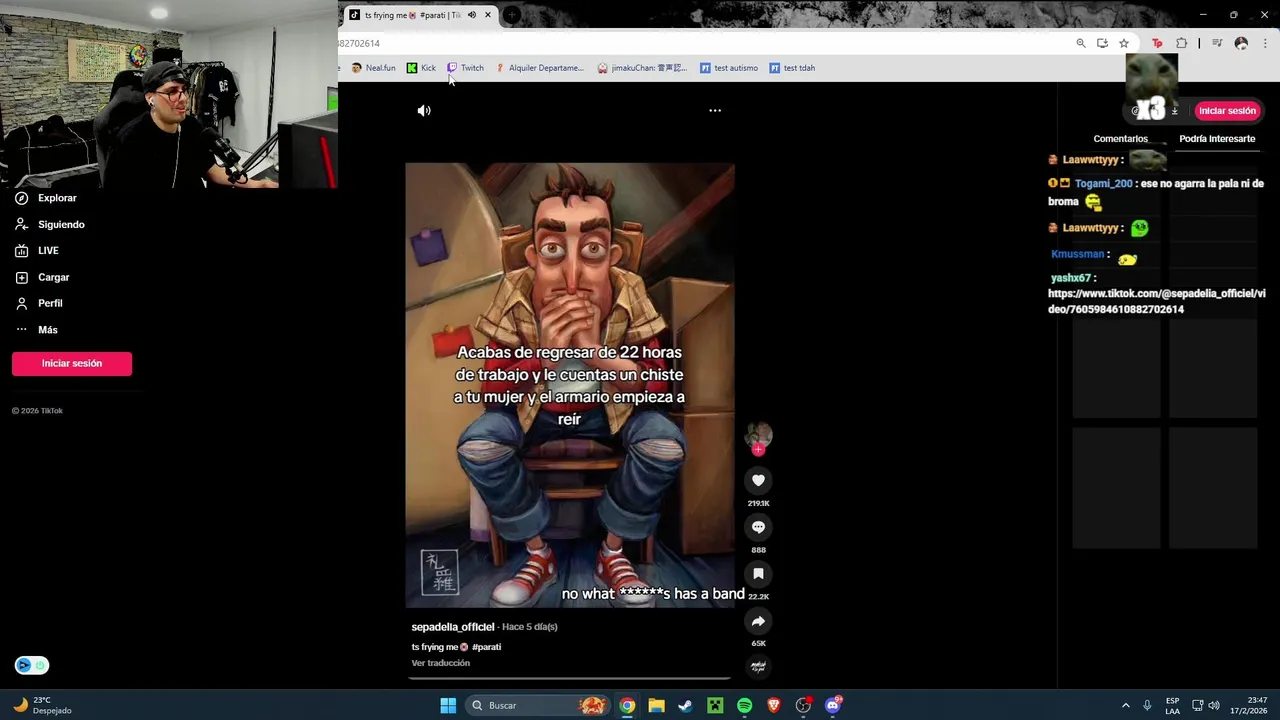The image size is (1280, 720).
Task: Switch to the Comentarios tab
Action: (1120, 139)
